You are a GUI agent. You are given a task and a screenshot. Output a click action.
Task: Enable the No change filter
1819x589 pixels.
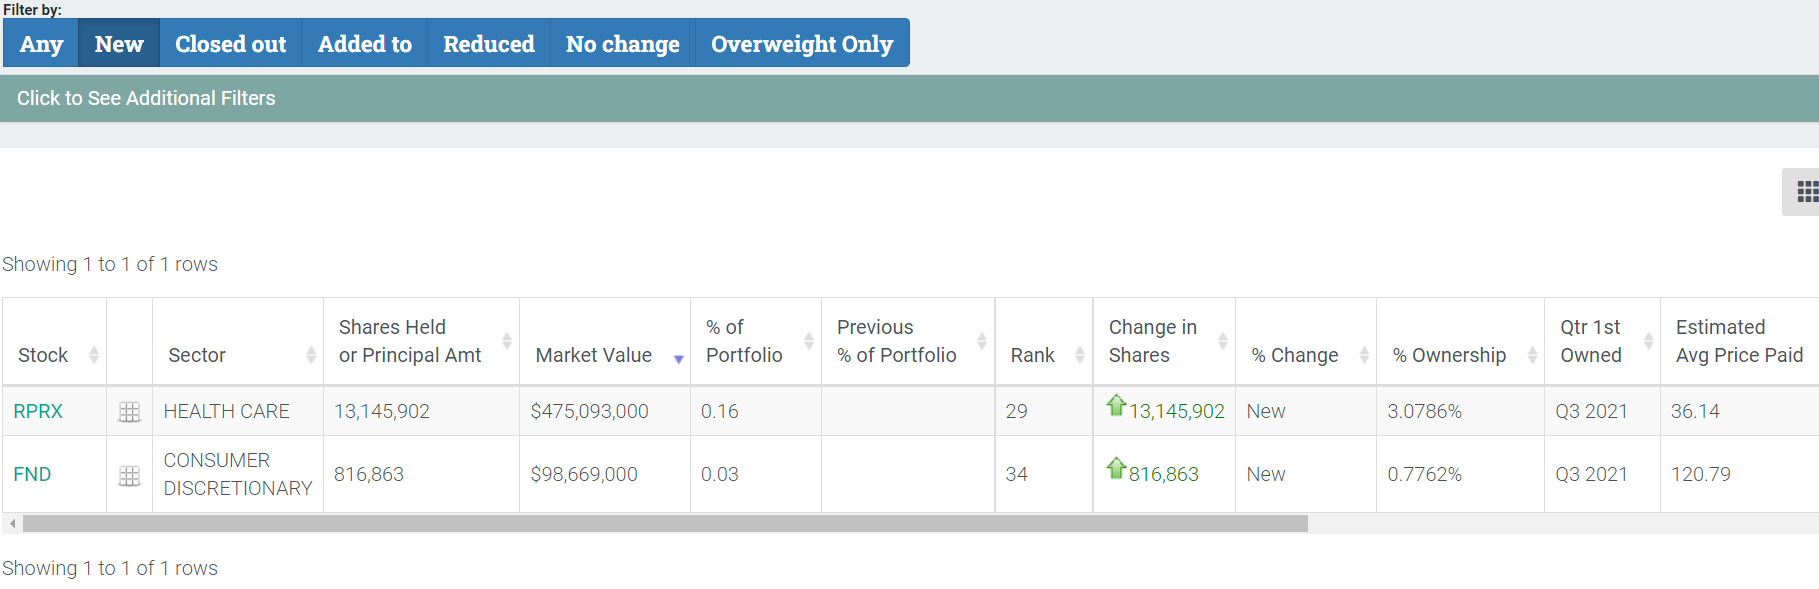click(622, 44)
